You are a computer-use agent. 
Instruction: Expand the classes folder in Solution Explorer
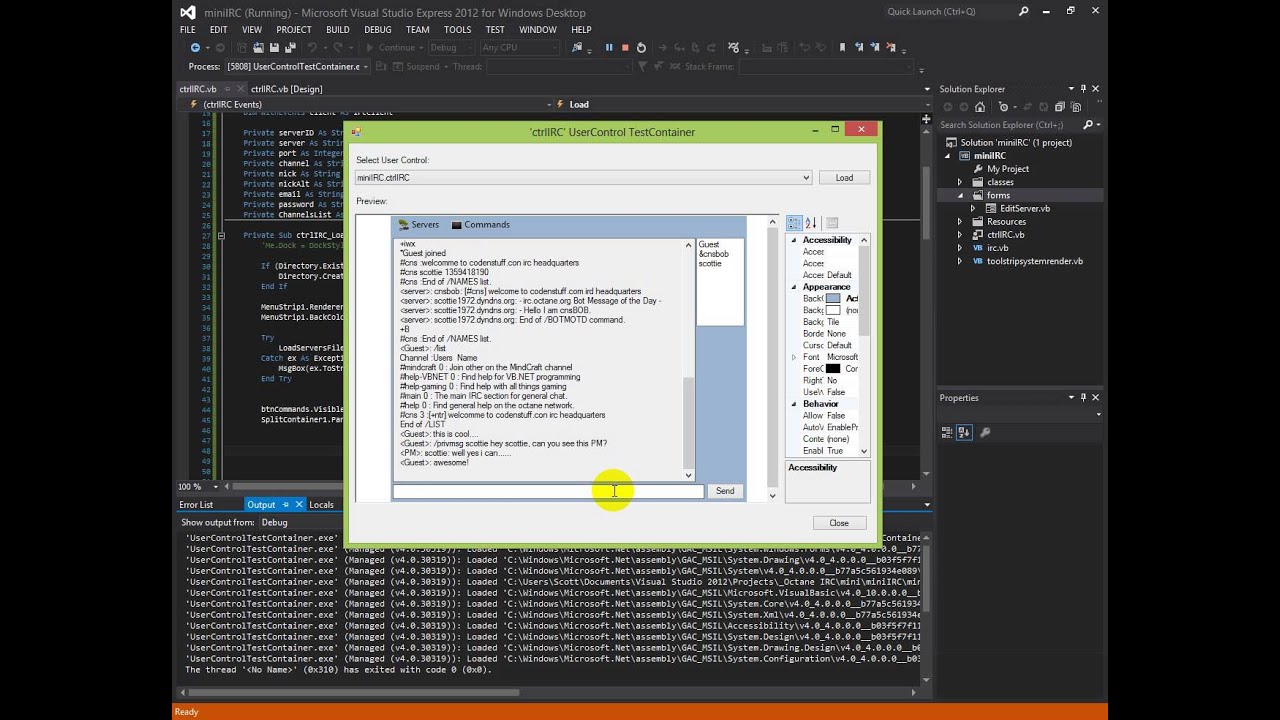click(960, 182)
